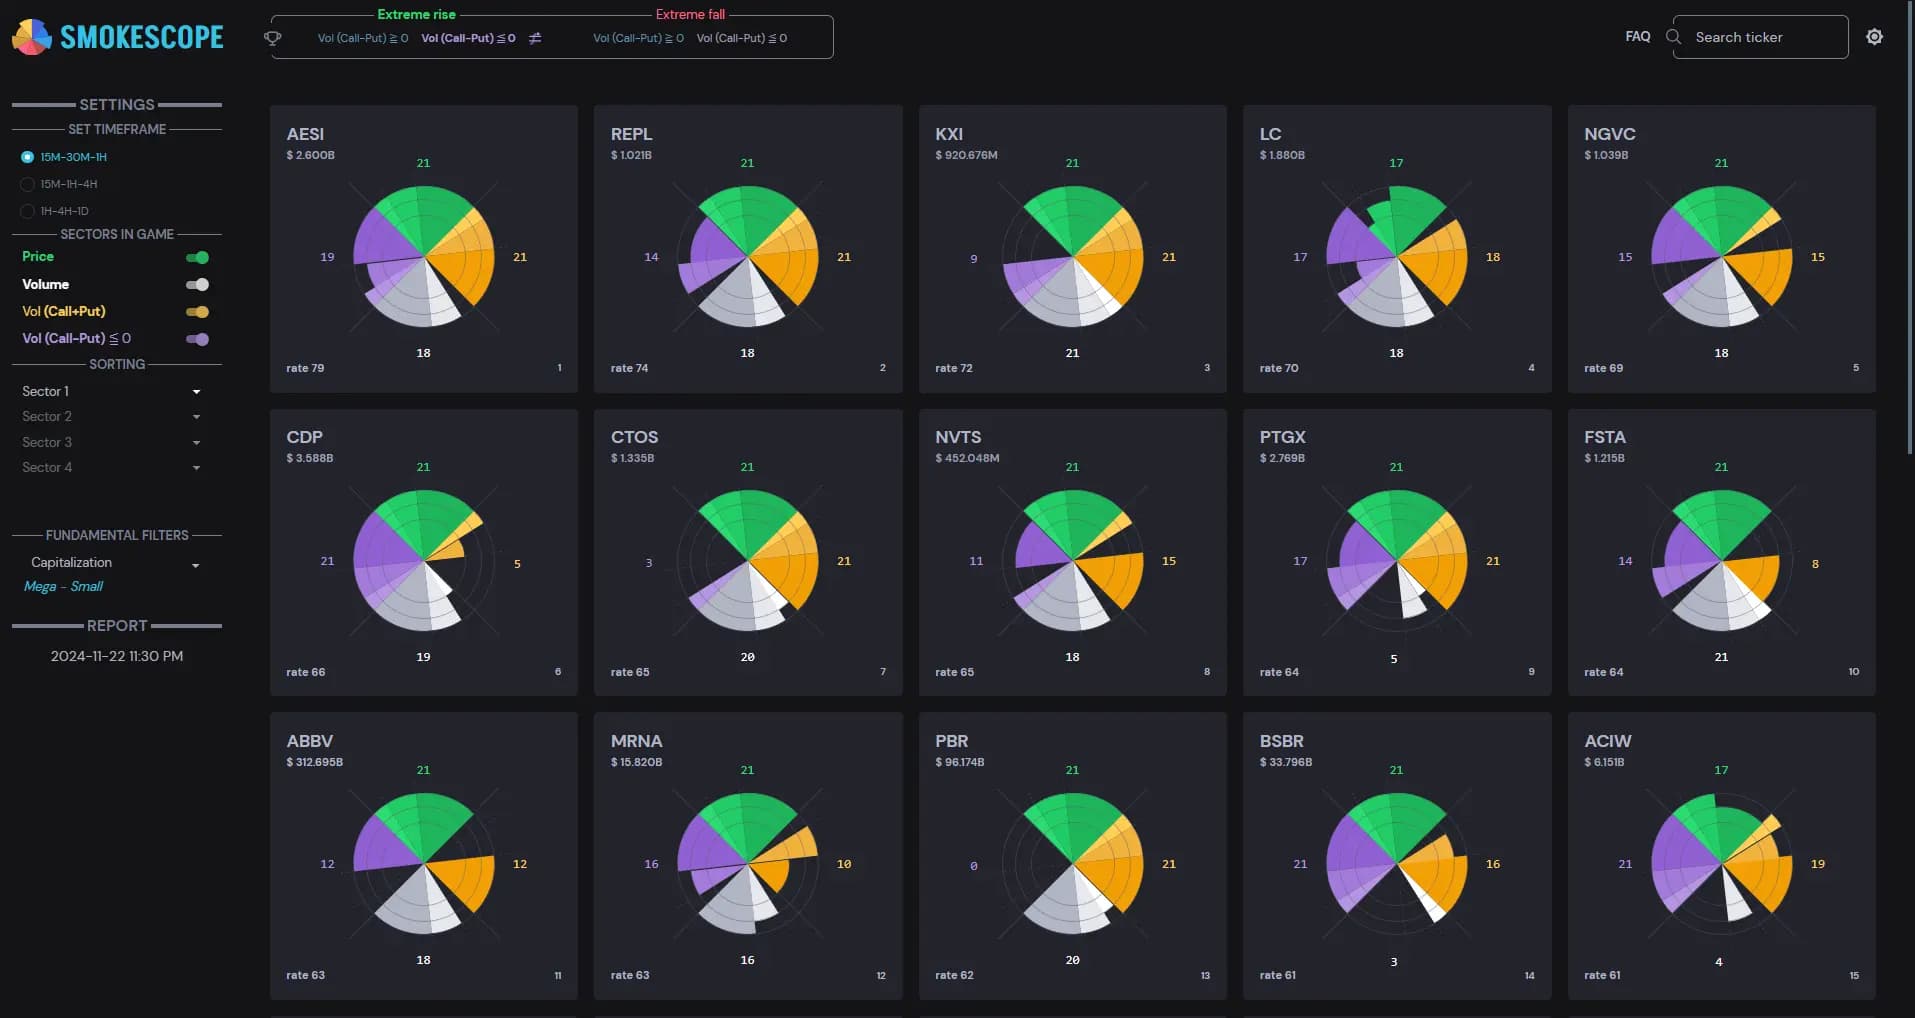This screenshot has height=1018, width=1915.
Task: Open the settings gear icon at top right
Action: (1875, 37)
